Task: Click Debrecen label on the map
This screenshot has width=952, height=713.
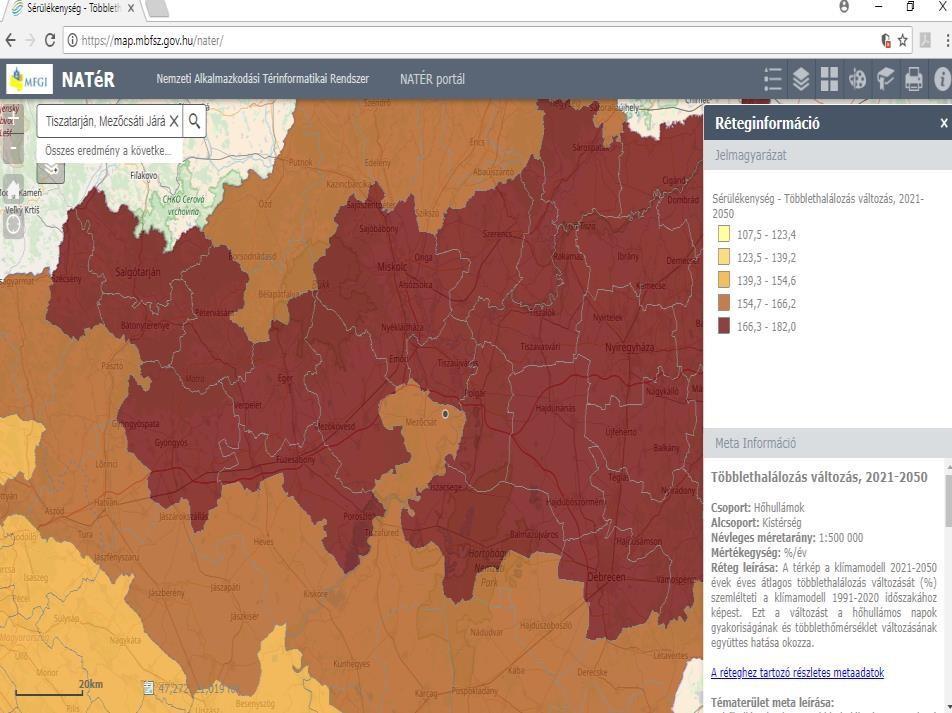Action: [x=606, y=576]
